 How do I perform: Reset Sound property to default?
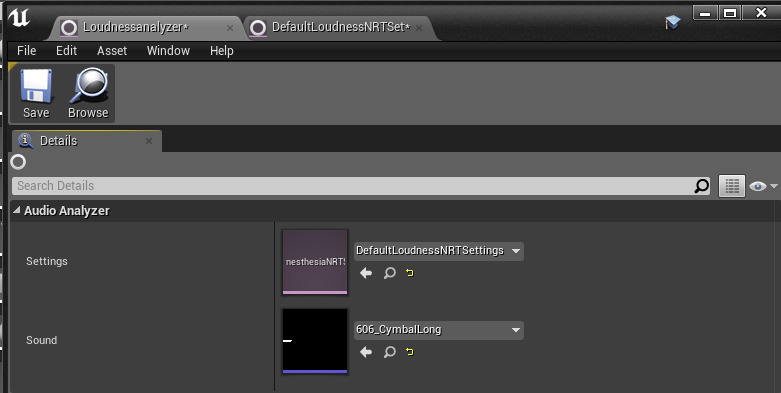pyautogui.click(x=409, y=352)
